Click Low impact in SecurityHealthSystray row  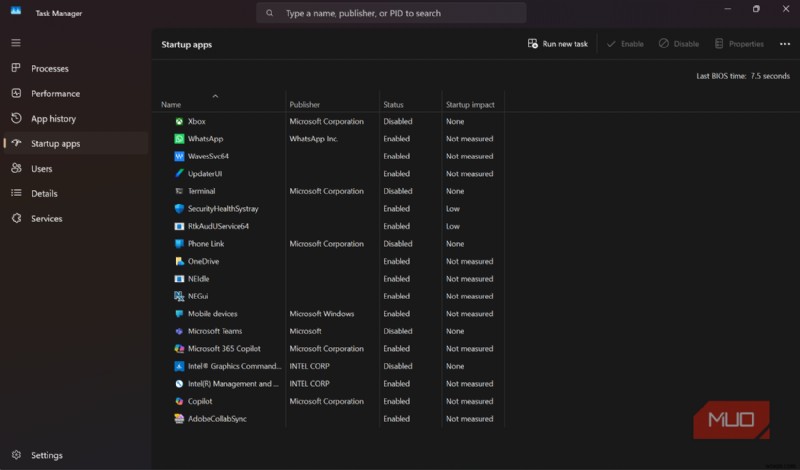(x=453, y=209)
